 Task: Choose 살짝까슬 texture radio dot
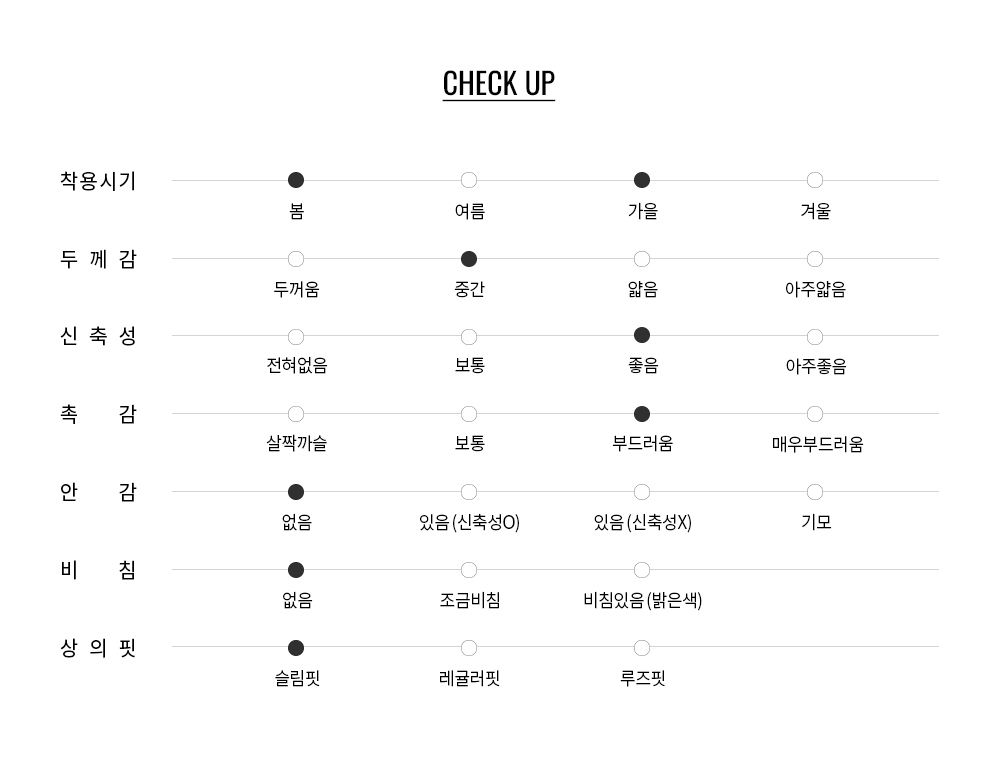pyautogui.click(x=296, y=414)
